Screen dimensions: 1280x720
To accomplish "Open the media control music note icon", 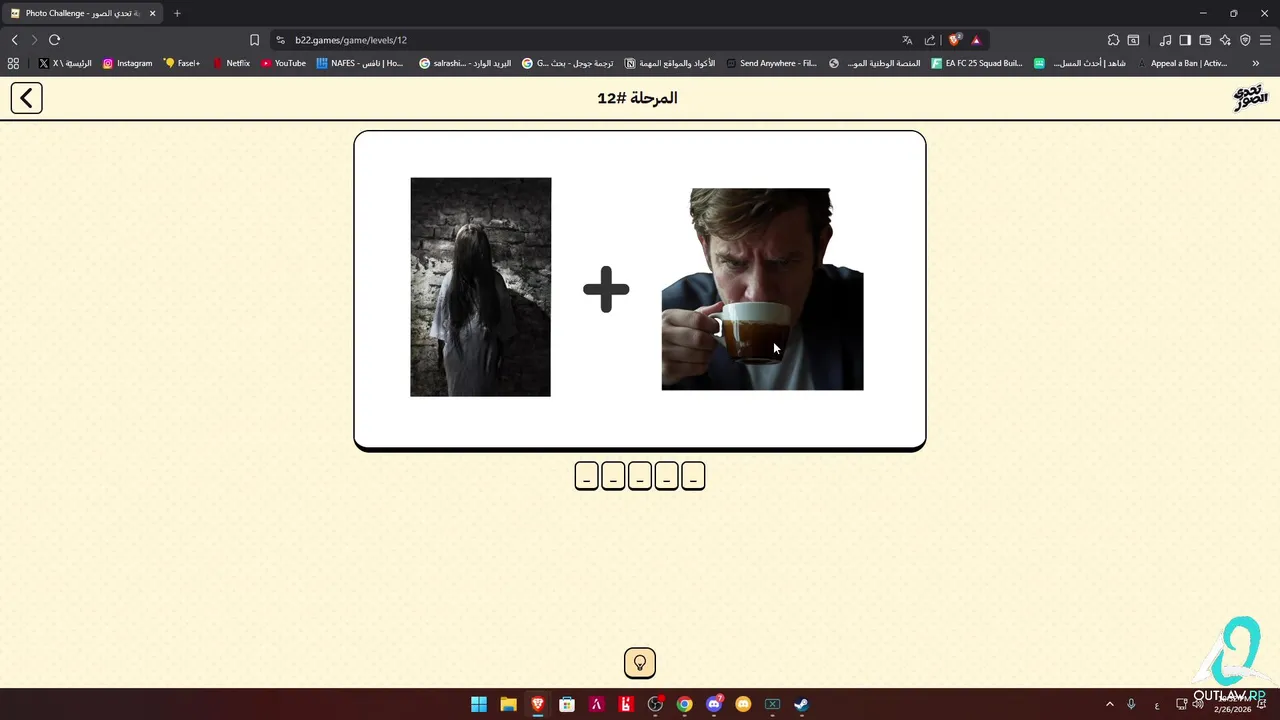I will point(1165,40).
